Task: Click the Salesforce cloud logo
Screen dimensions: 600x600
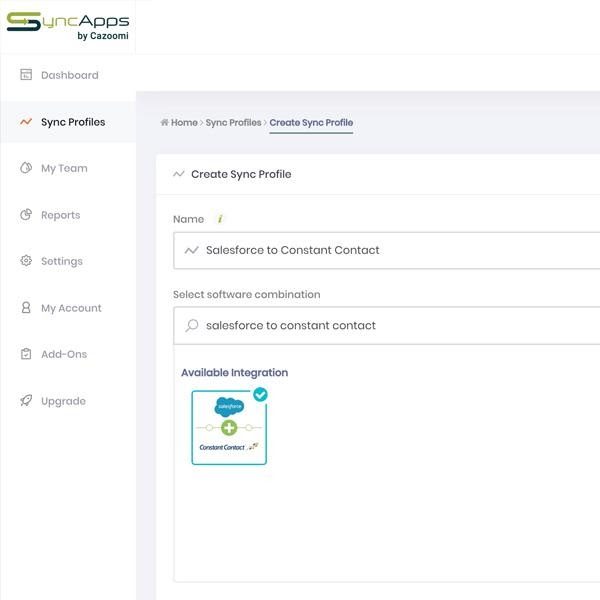Action: click(229, 406)
